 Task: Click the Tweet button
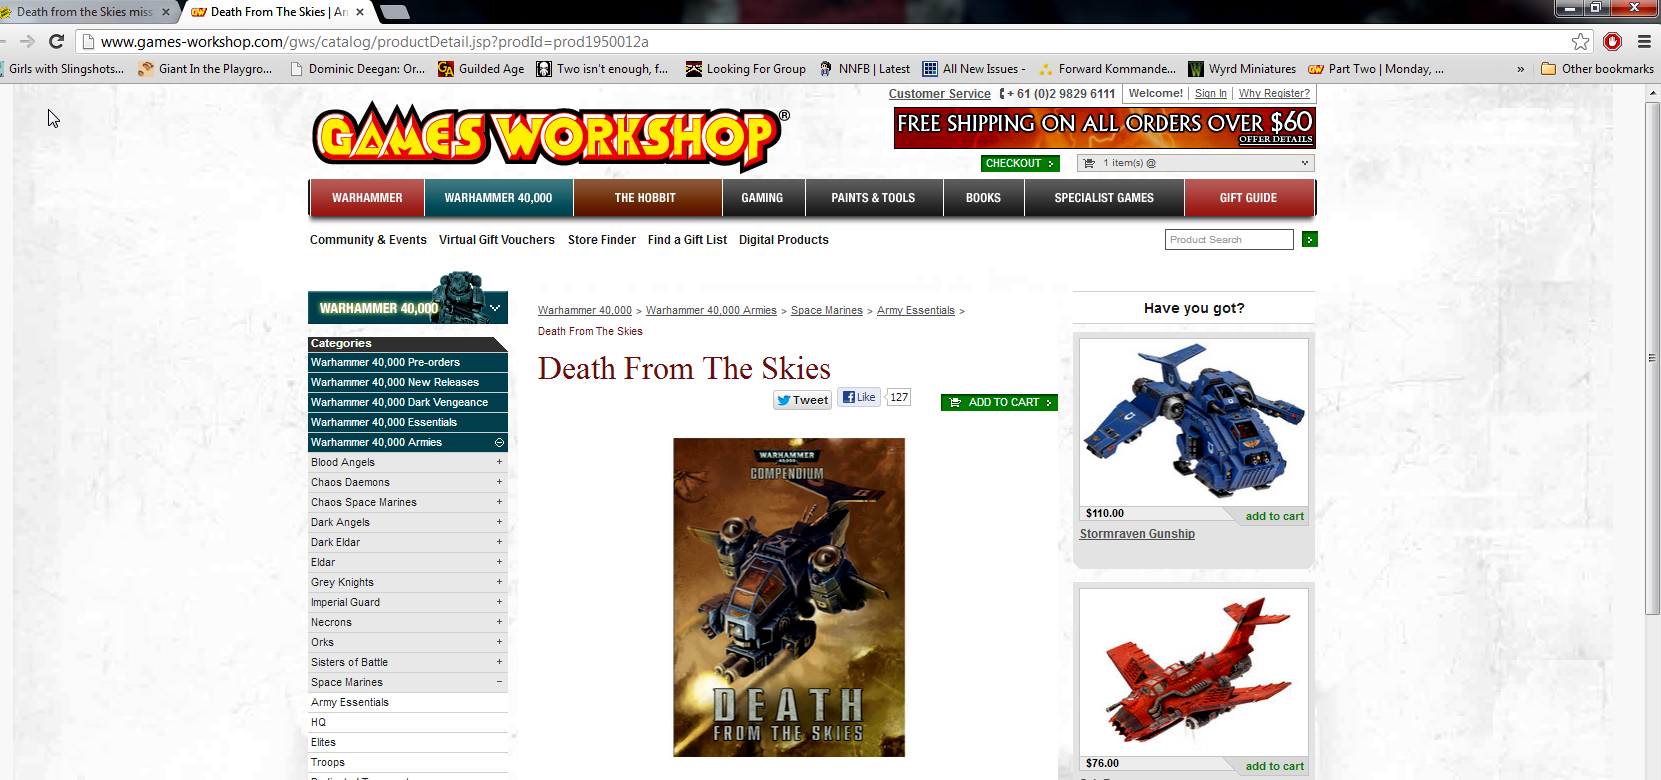[803, 400]
